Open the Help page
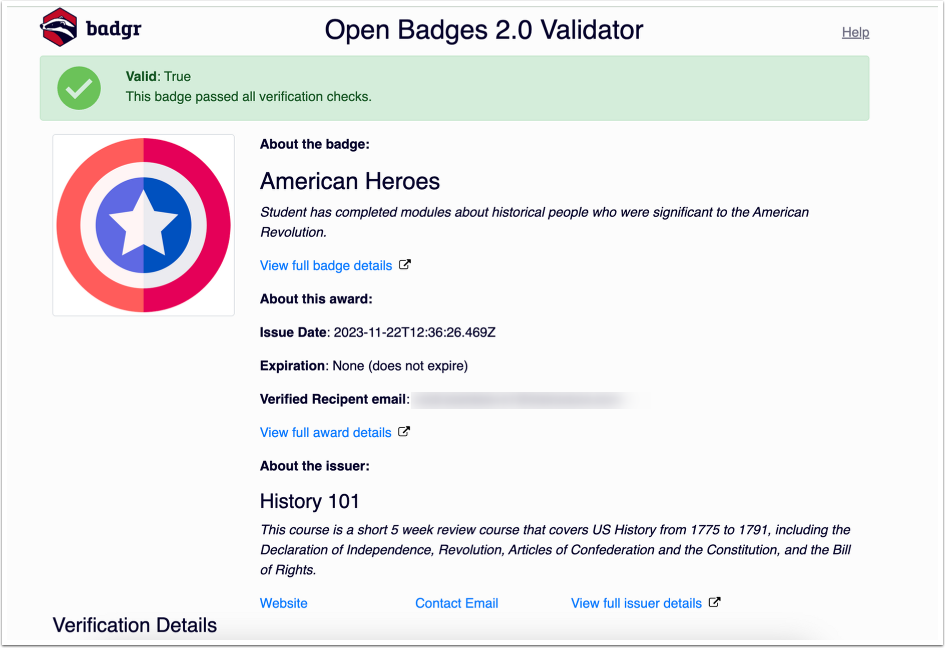The image size is (945, 648). coord(855,32)
